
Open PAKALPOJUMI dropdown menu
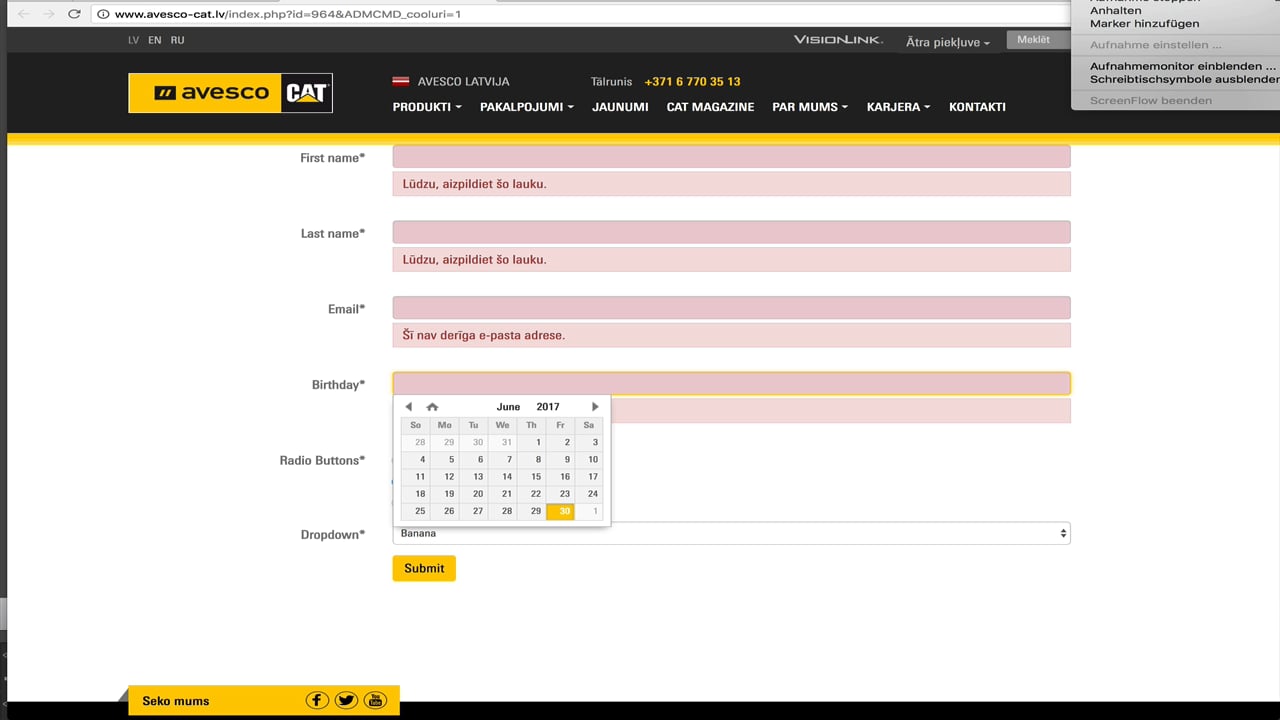(527, 107)
